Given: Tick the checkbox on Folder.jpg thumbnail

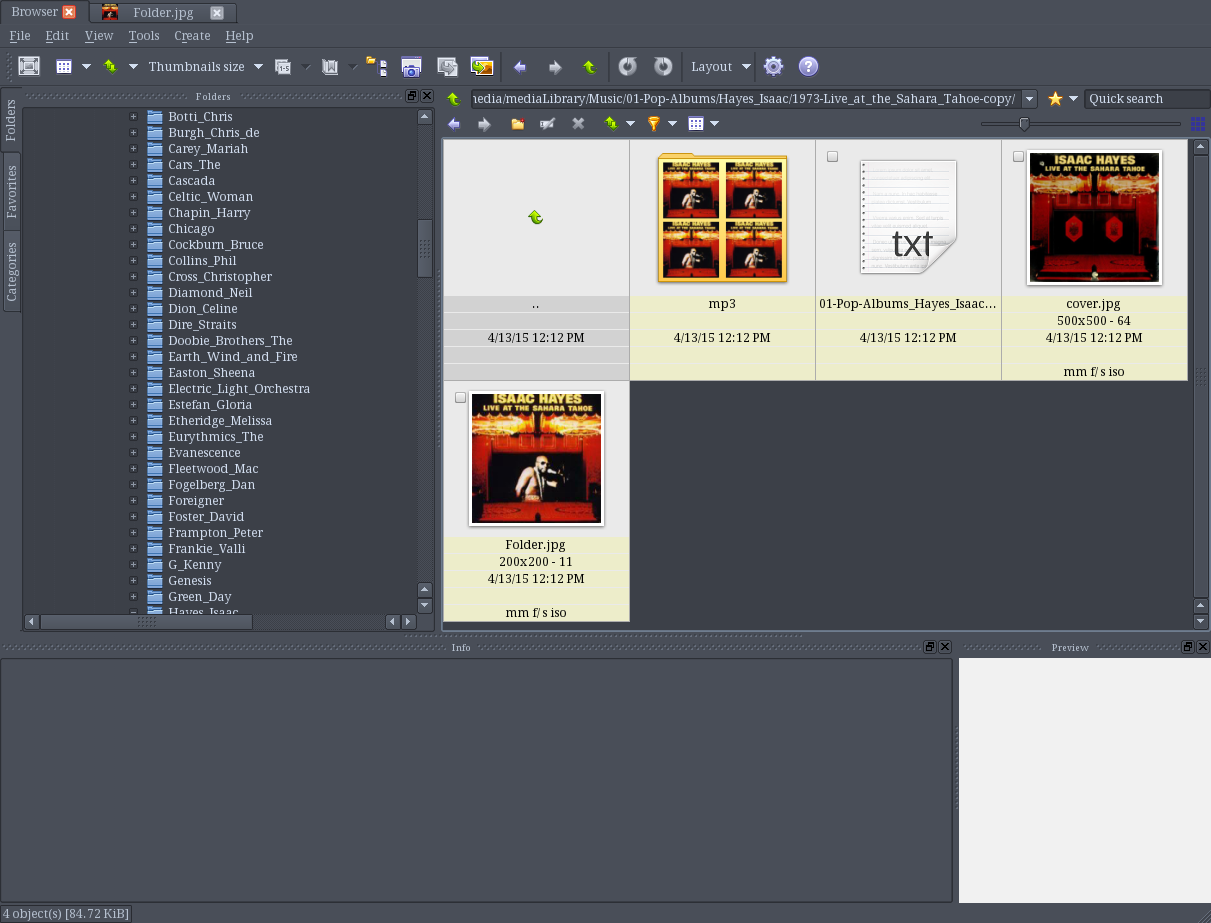Looking at the screenshot, I should 460,398.
